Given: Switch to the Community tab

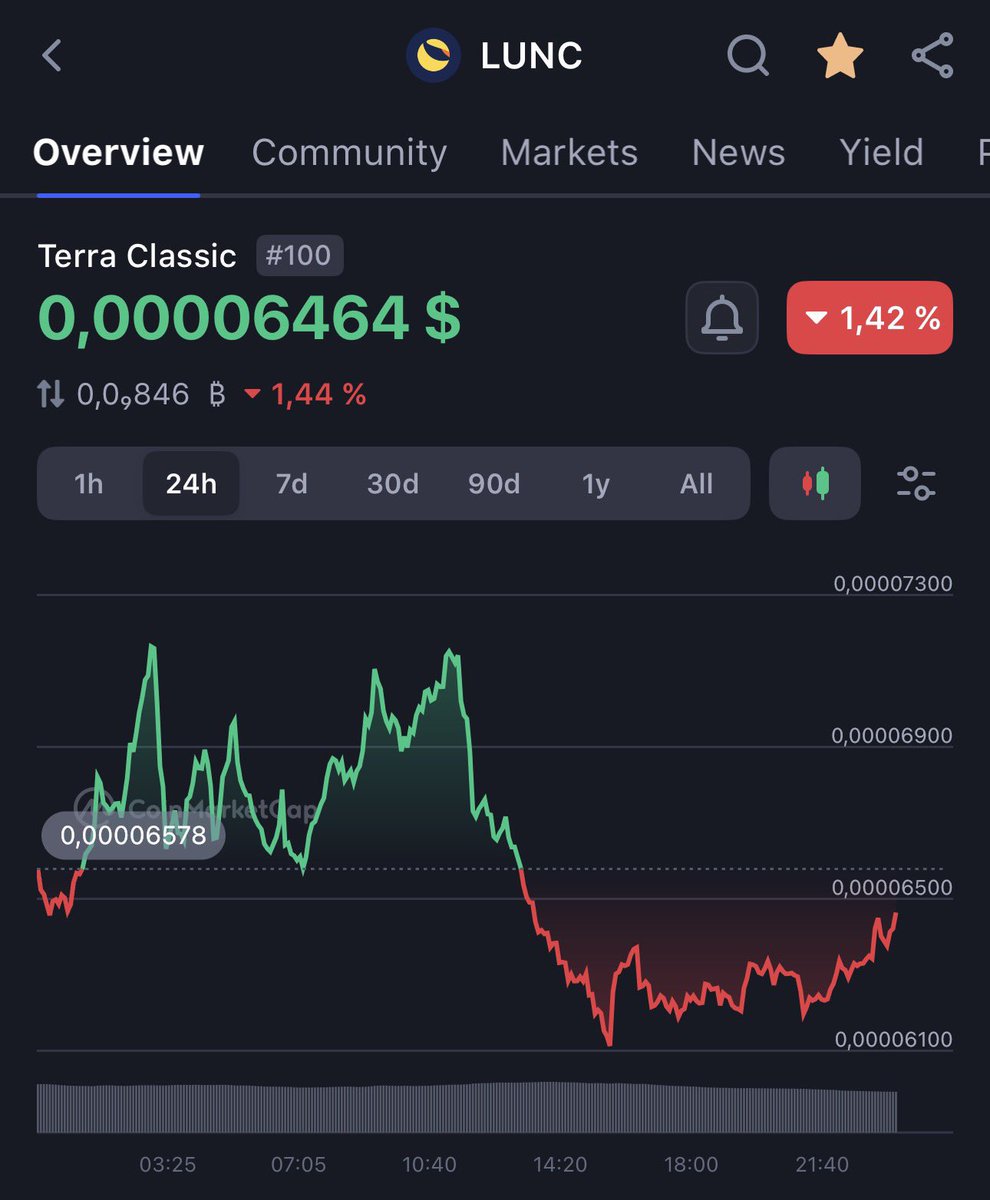Looking at the screenshot, I should [x=349, y=153].
